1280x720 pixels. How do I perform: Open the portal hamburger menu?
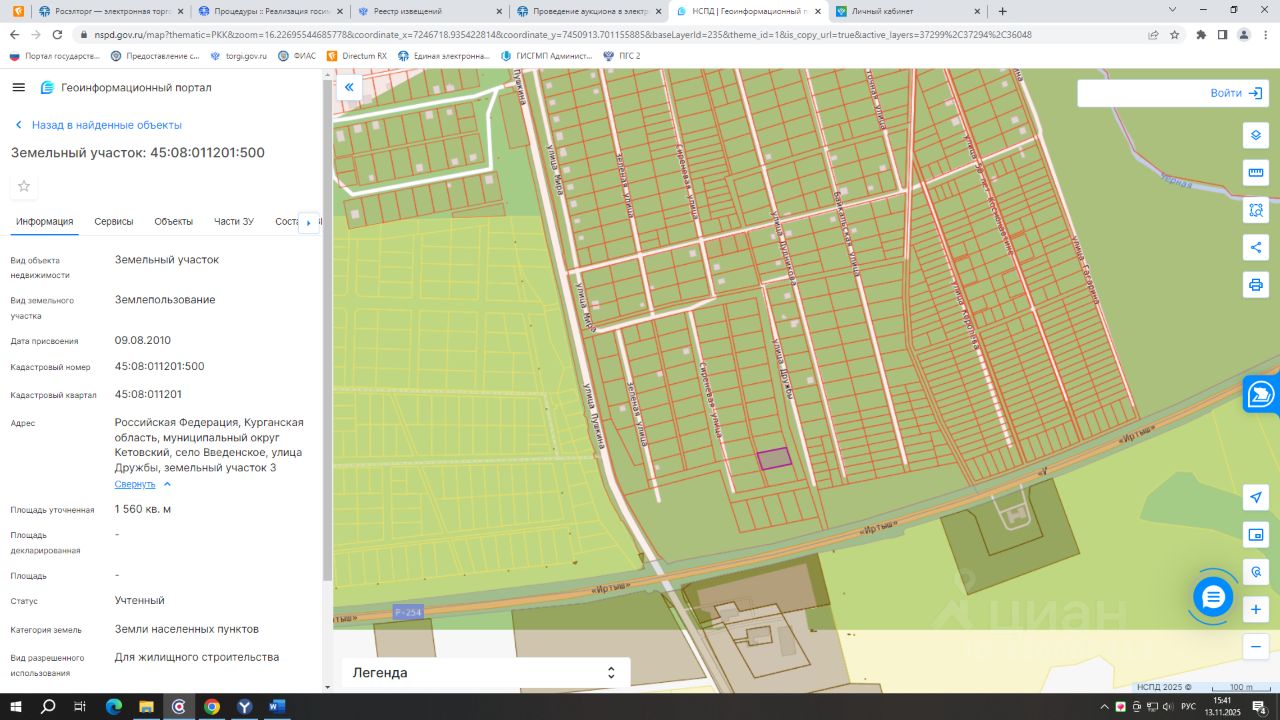[x=18, y=87]
